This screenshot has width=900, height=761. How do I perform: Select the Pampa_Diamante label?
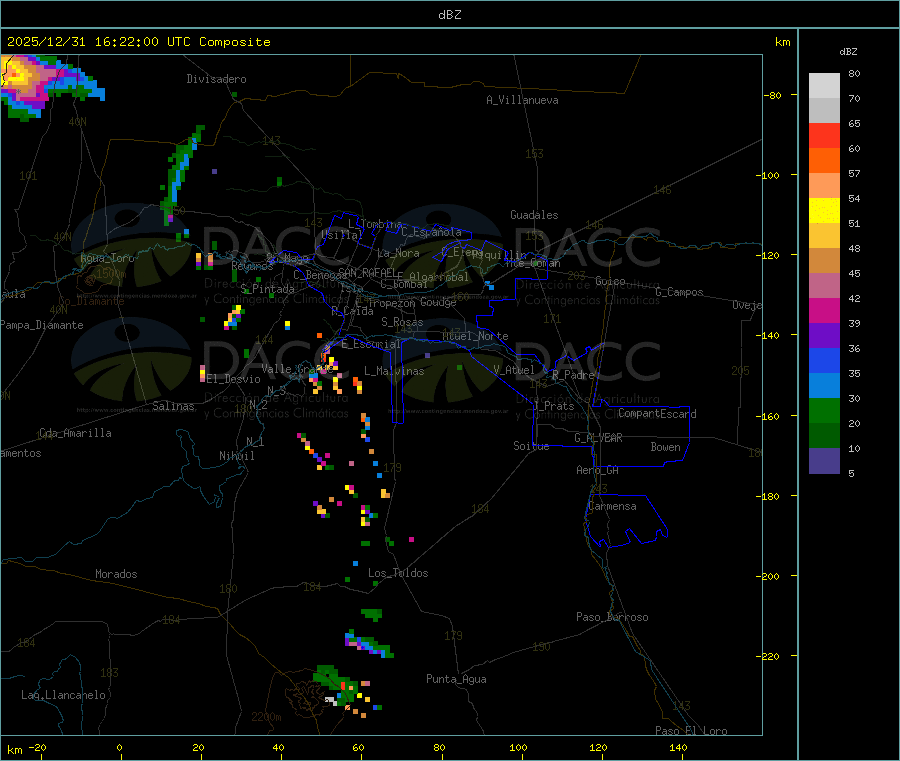tap(42, 325)
